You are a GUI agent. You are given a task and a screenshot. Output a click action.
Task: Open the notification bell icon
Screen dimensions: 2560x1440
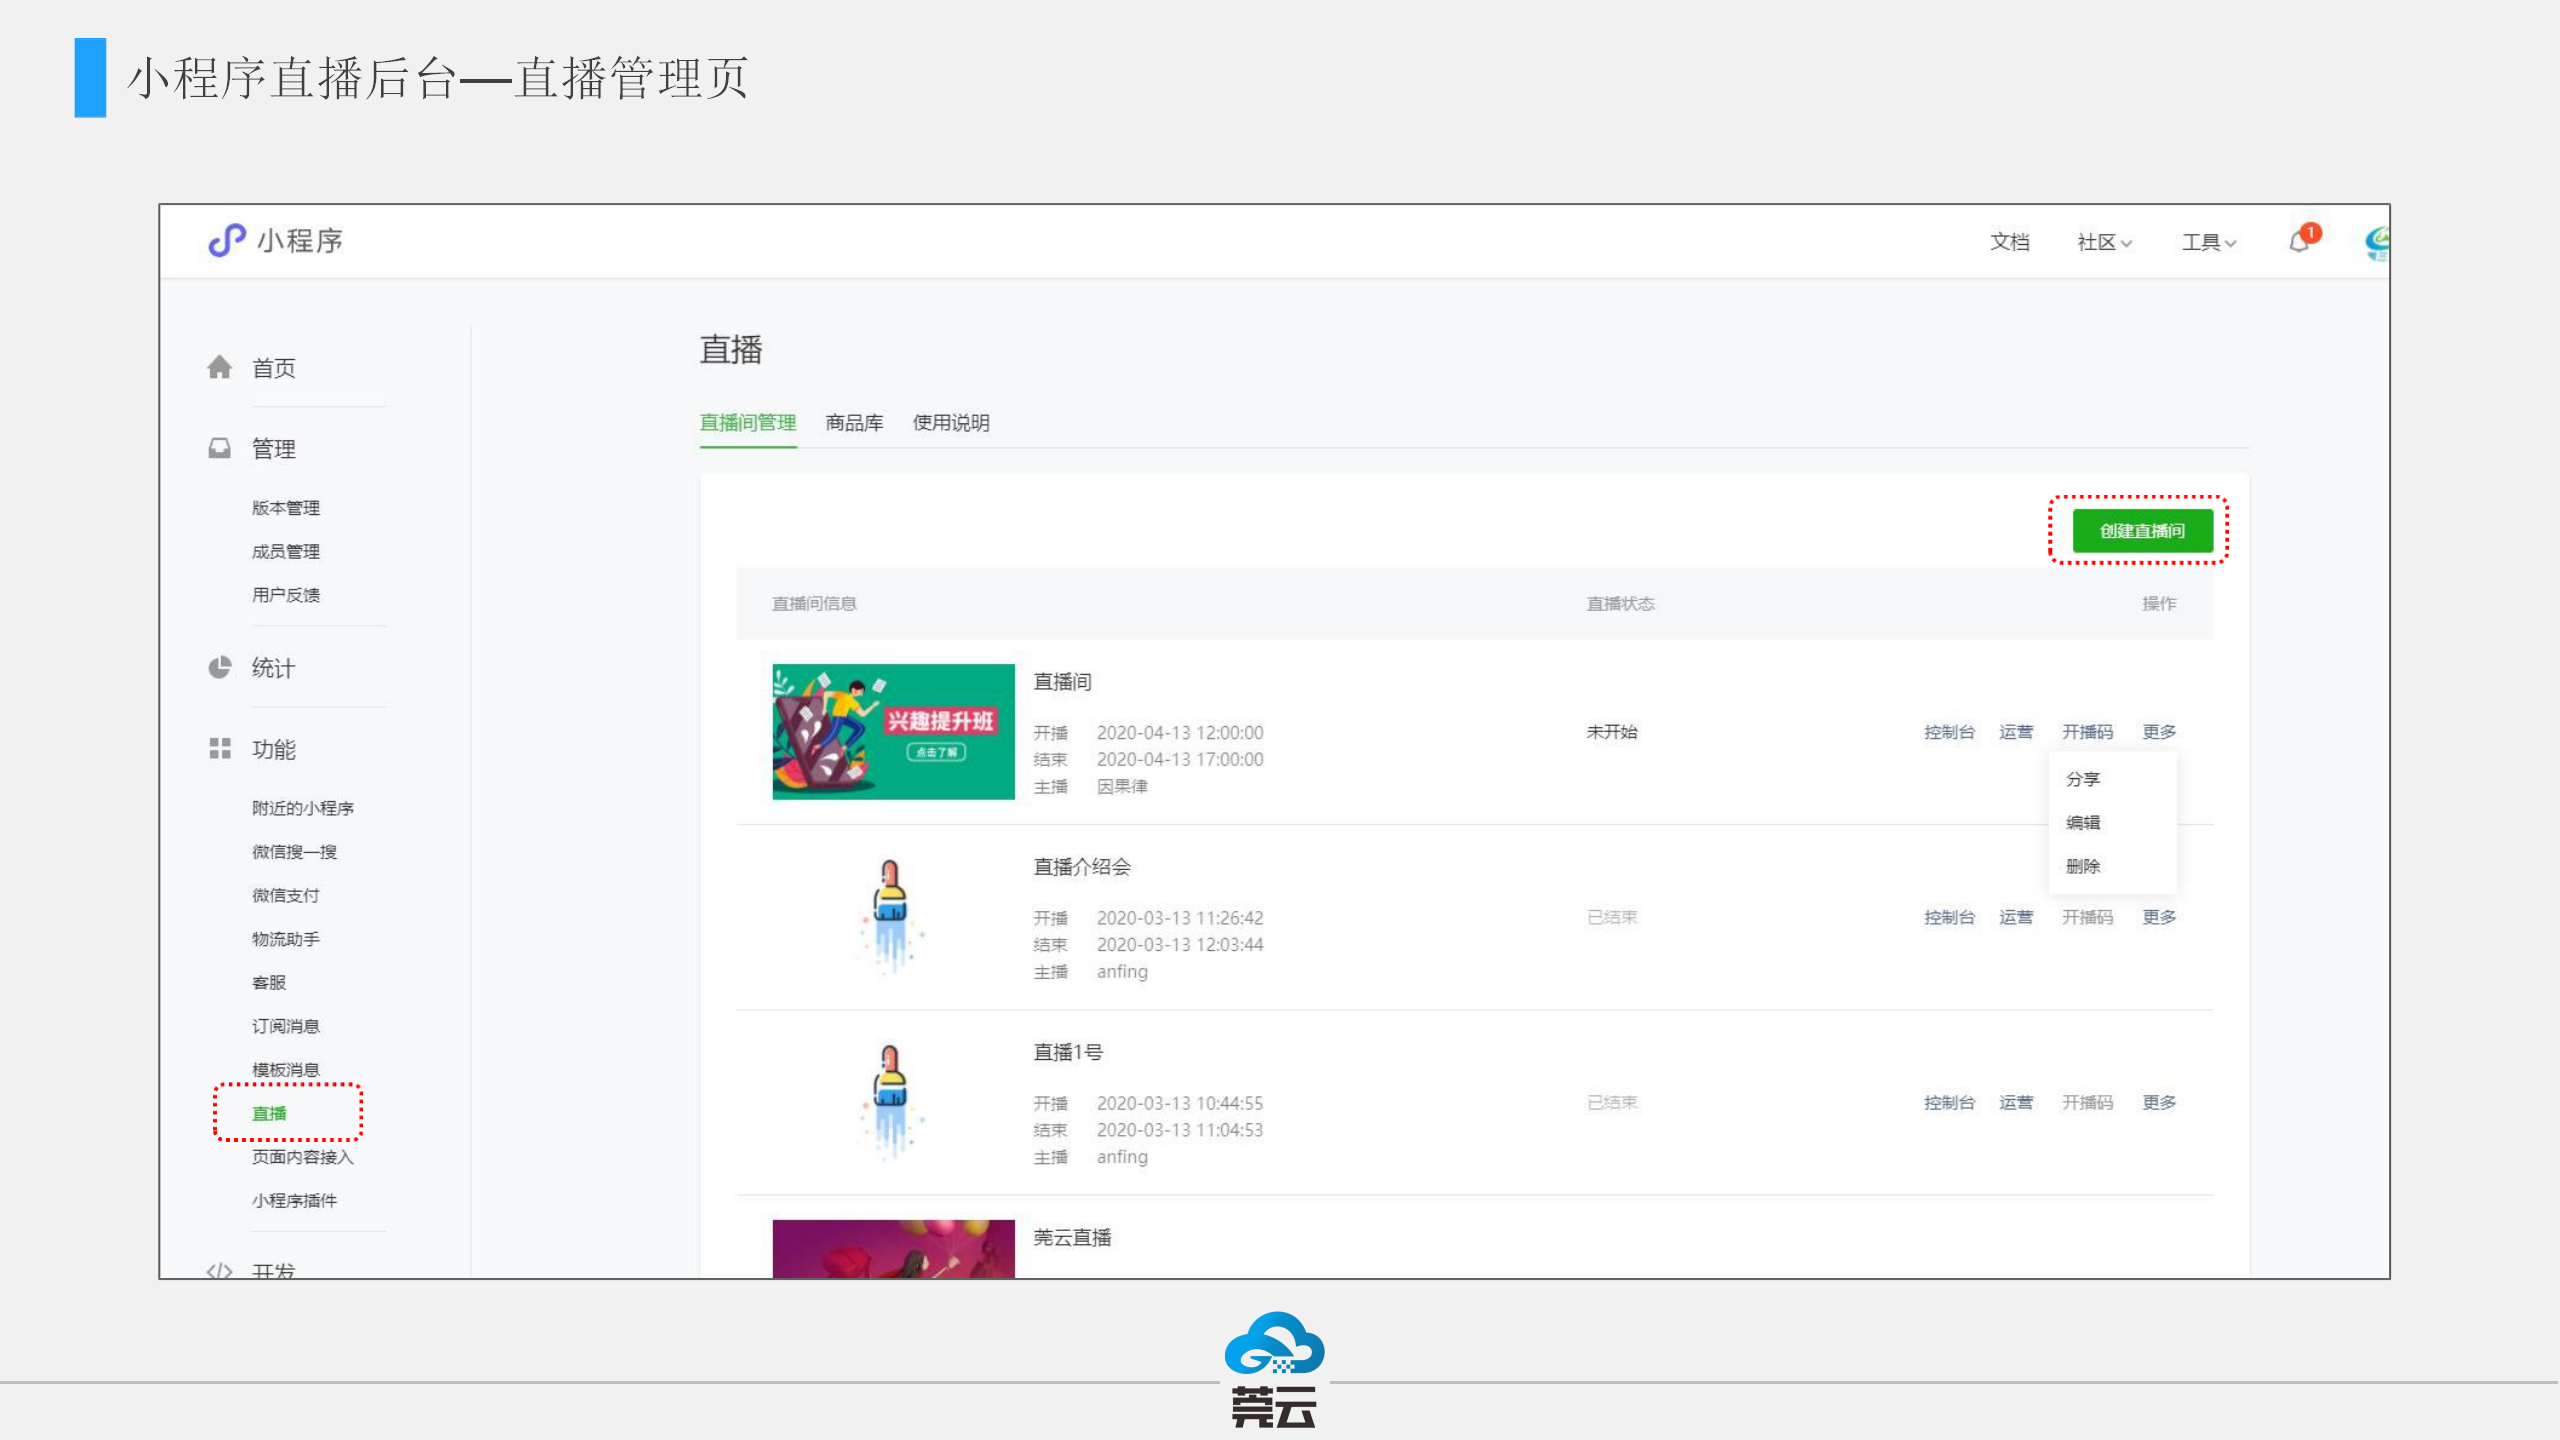coord(2300,241)
